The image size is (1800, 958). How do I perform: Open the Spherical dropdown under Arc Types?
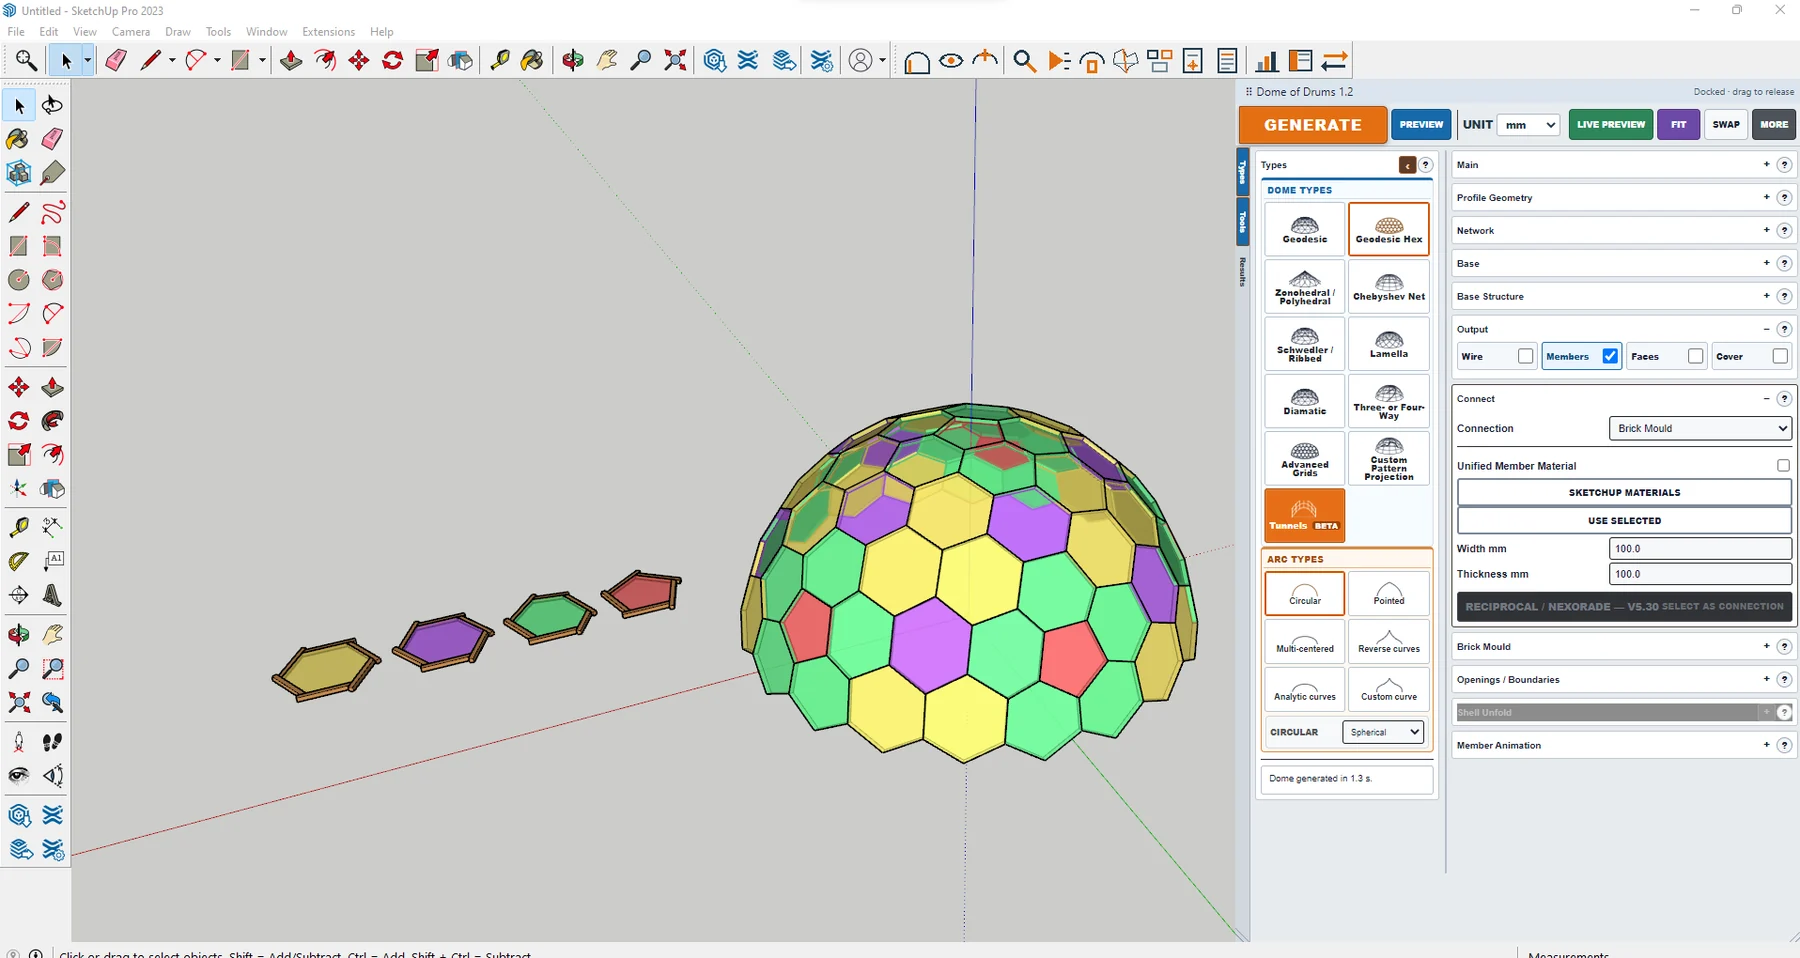coord(1383,732)
